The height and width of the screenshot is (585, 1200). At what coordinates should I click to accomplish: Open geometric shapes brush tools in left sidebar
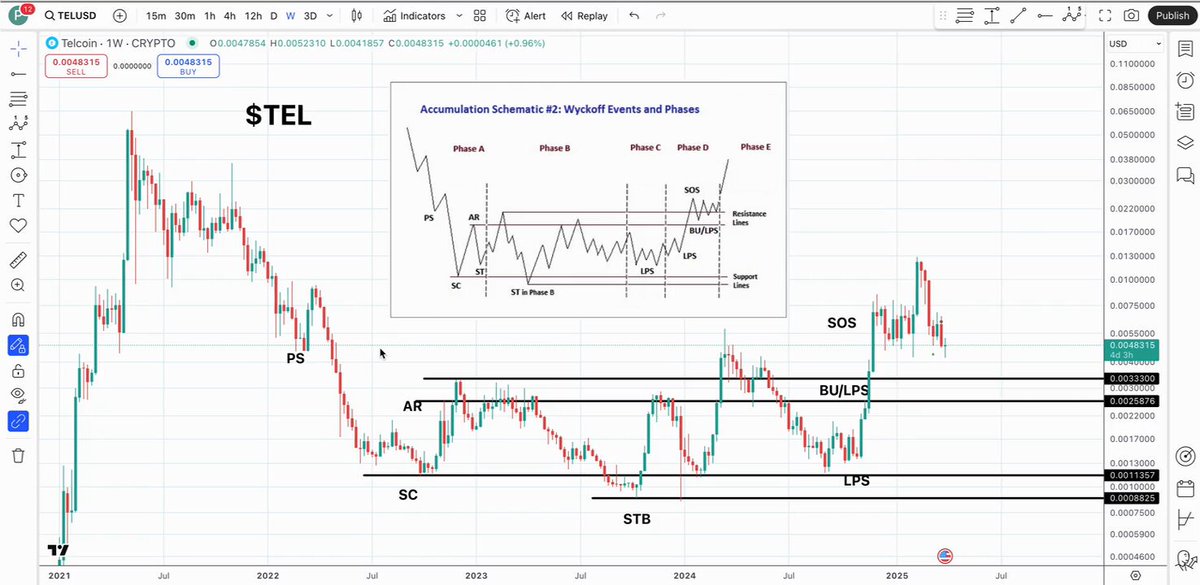coord(18,175)
